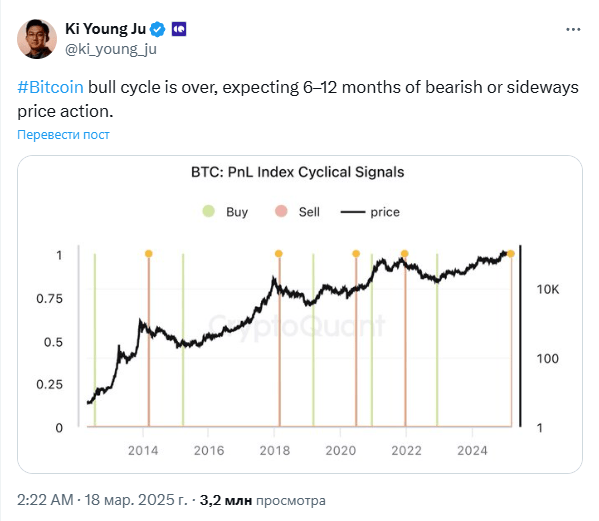This screenshot has width=599, height=521.
Task: Open the BTC PnL Index chart image
Action: (x=300, y=314)
